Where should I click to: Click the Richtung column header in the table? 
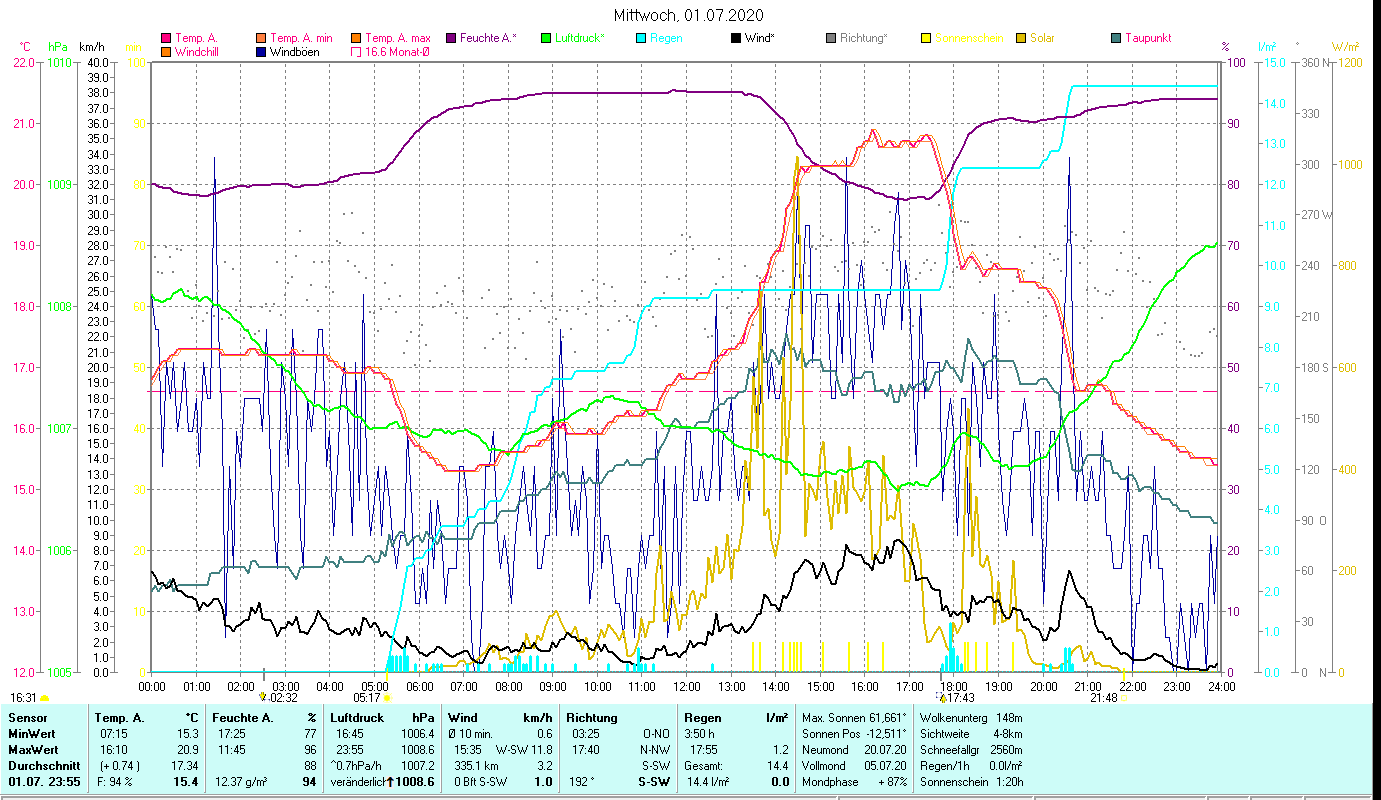click(592, 718)
